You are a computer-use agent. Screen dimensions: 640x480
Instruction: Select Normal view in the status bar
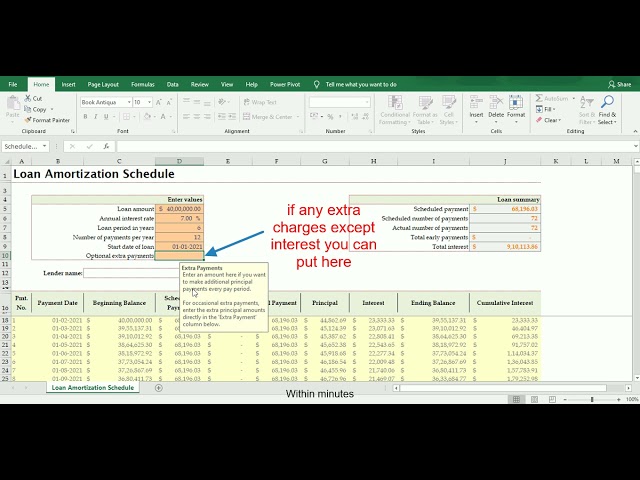pyautogui.click(x=516, y=399)
